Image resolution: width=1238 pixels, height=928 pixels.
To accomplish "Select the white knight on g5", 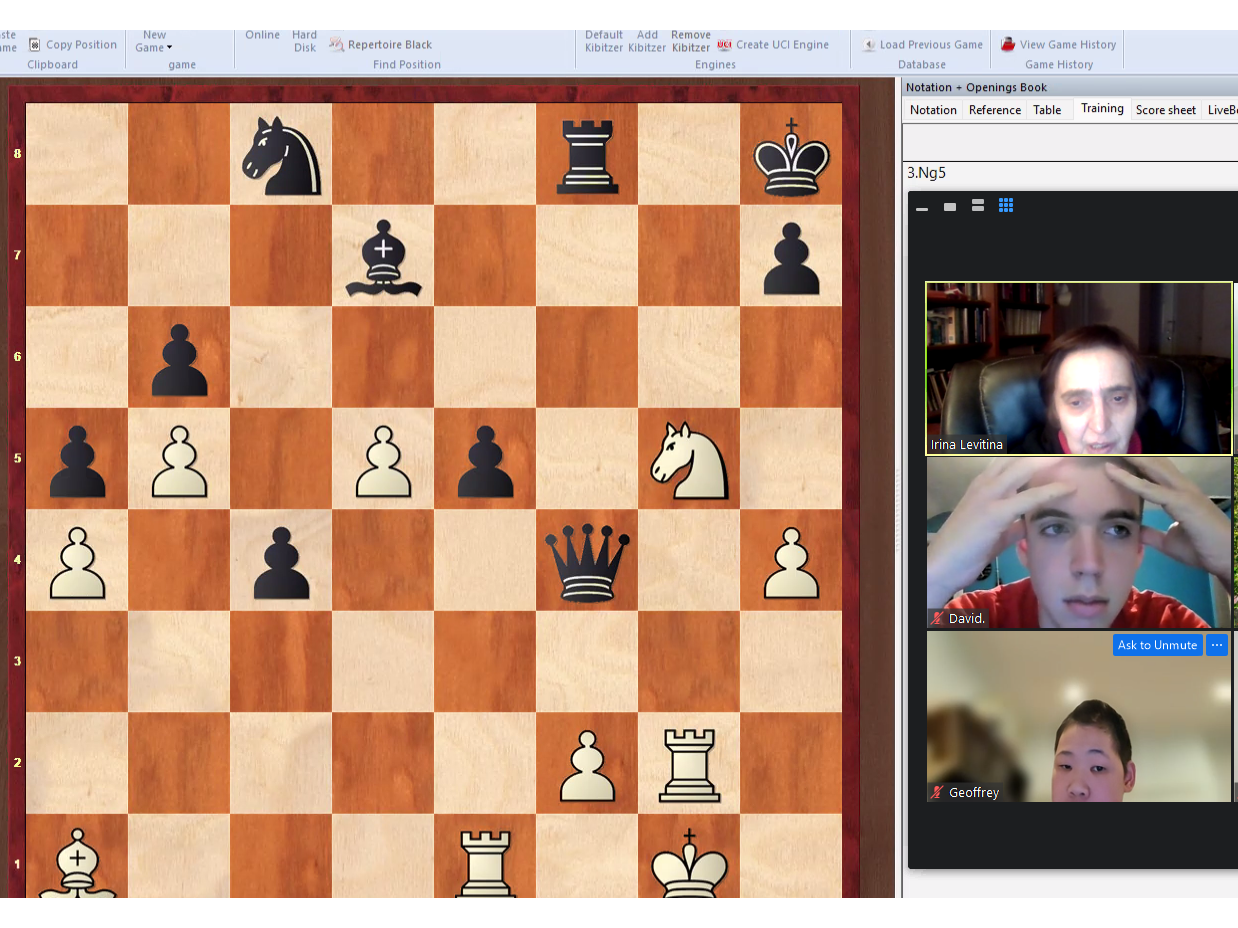I will [x=689, y=459].
